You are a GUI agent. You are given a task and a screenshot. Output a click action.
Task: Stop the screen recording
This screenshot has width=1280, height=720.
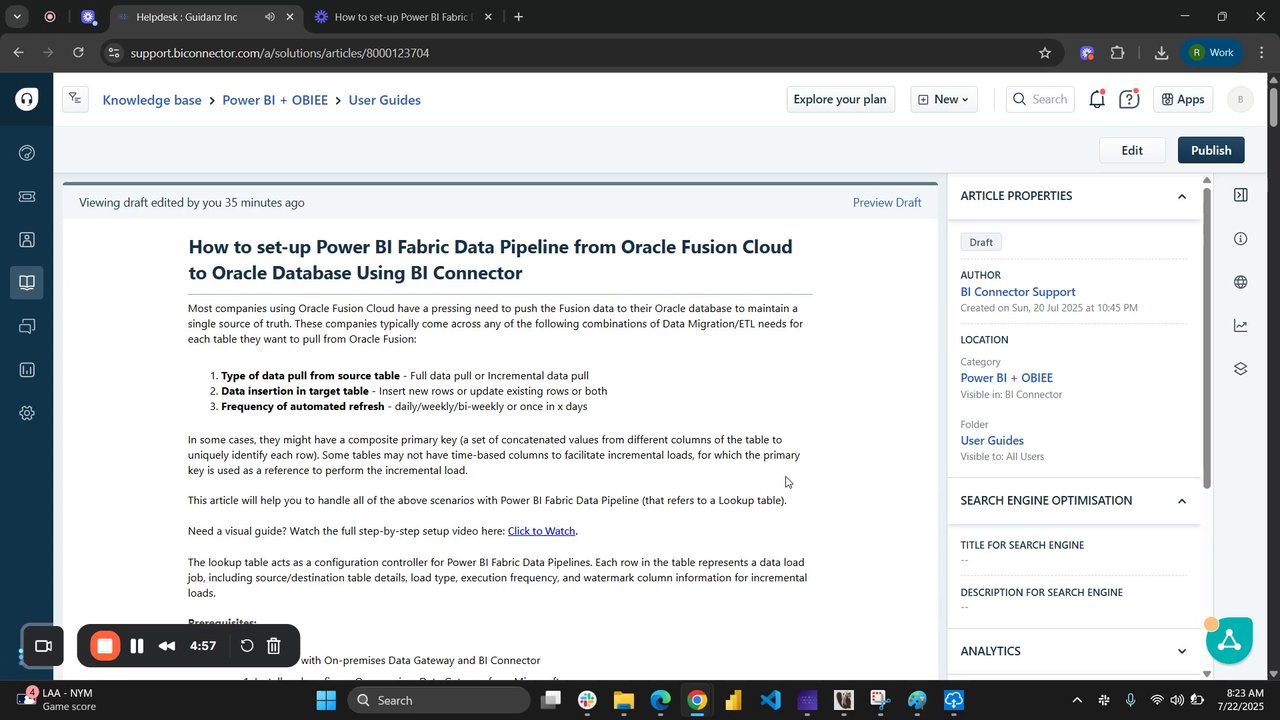click(x=104, y=646)
